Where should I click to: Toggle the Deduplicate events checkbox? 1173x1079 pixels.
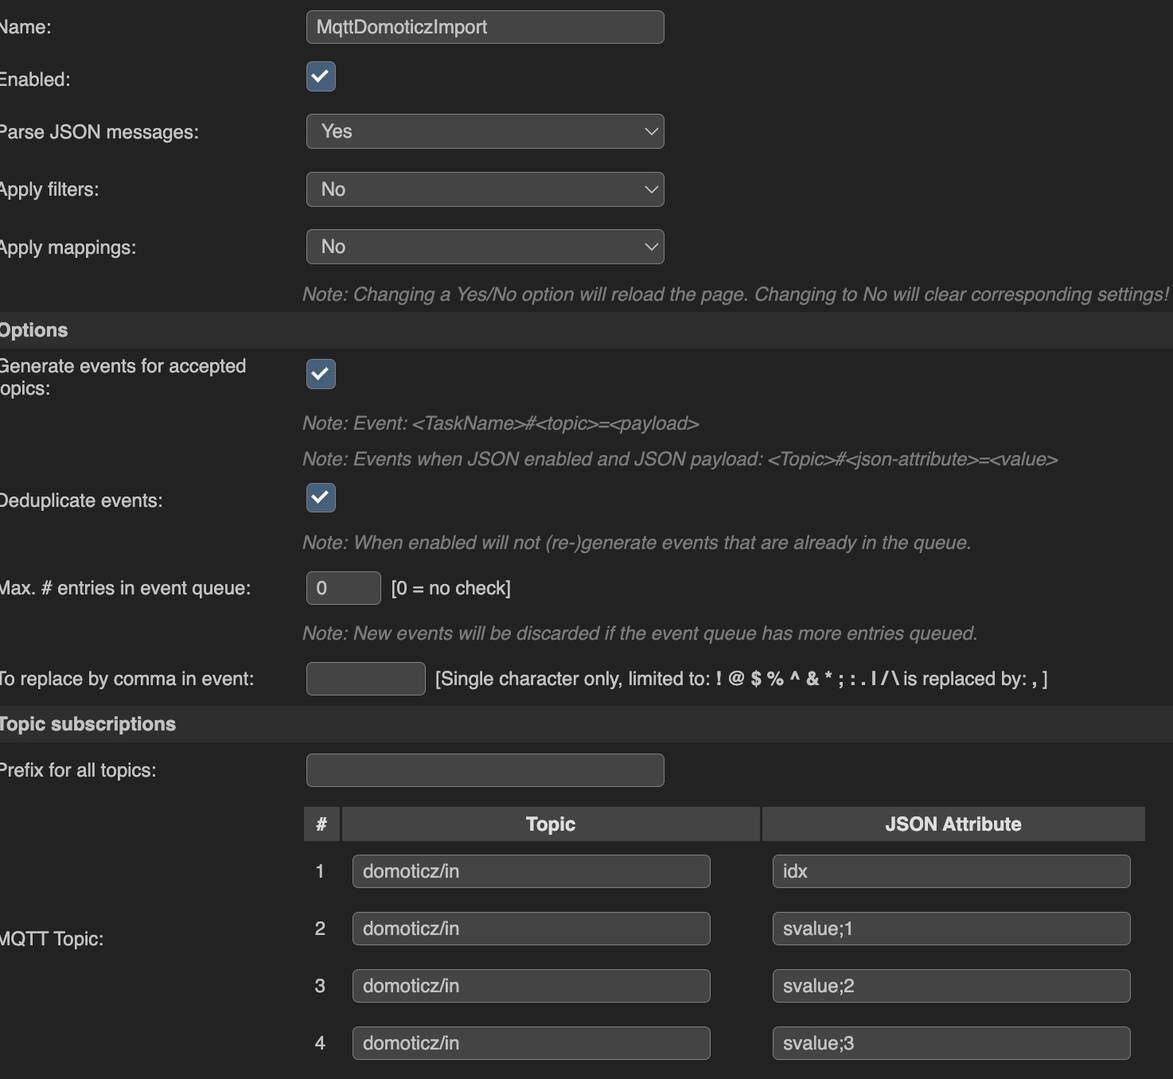click(x=321, y=498)
